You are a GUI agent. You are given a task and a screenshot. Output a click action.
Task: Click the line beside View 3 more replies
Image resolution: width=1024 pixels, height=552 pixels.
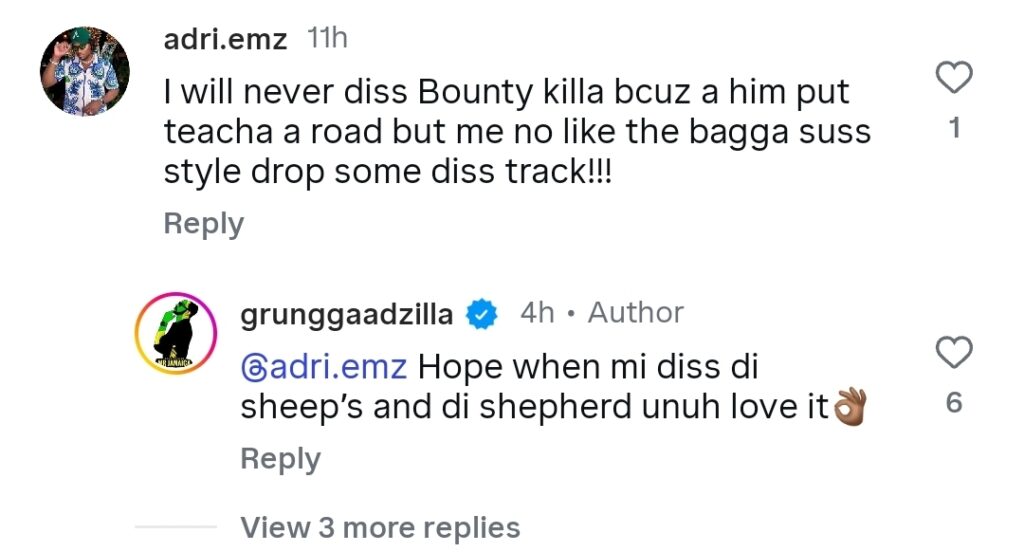coord(176,527)
